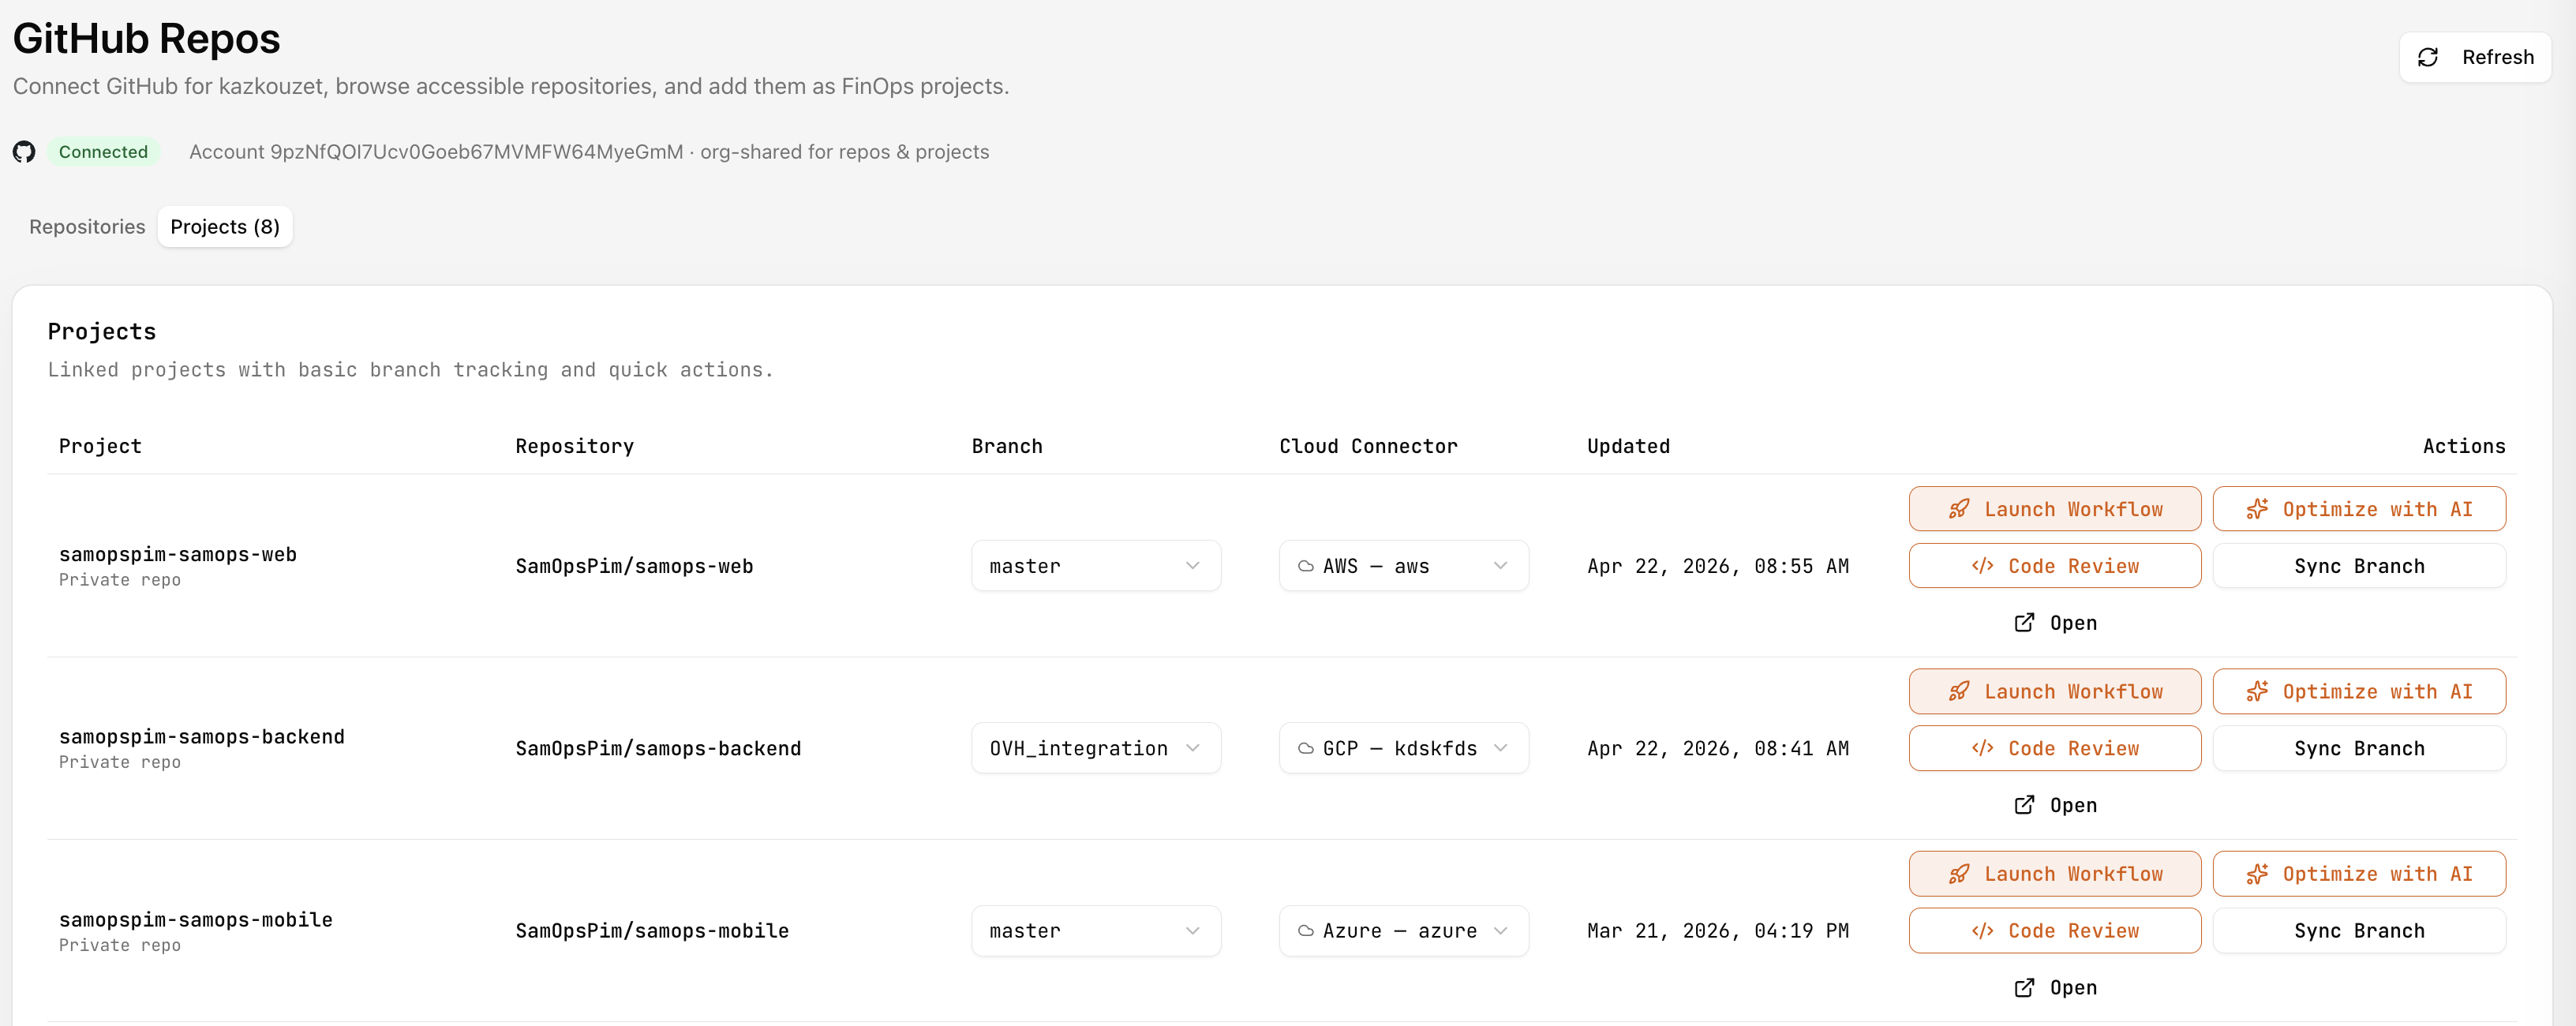Launch Code Review for samops-mobile
This screenshot has width=2576, height=1026.
(x=2054, y=930)
